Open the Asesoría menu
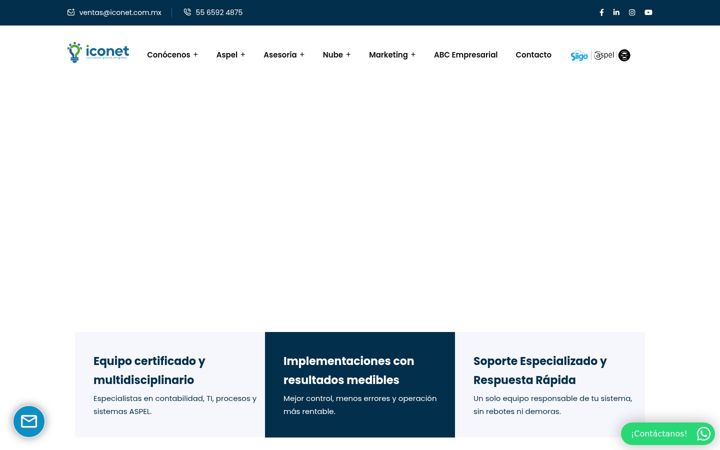 pyautogui.click(x=280, y=55)
